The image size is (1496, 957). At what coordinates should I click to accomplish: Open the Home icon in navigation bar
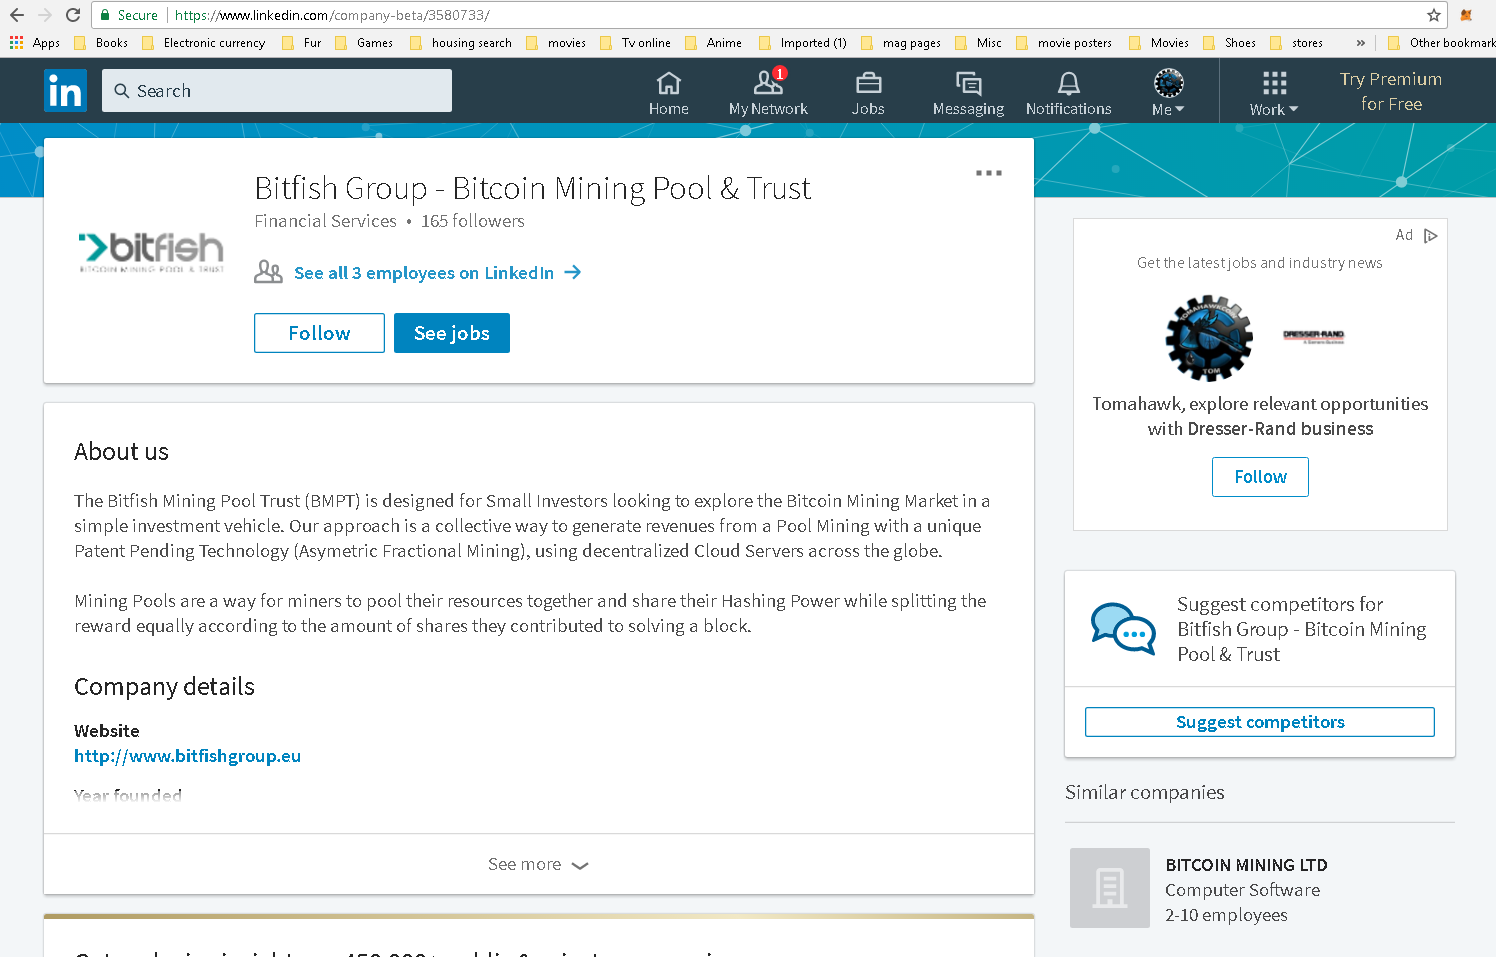pyautogui.click(x=668, y=94)
